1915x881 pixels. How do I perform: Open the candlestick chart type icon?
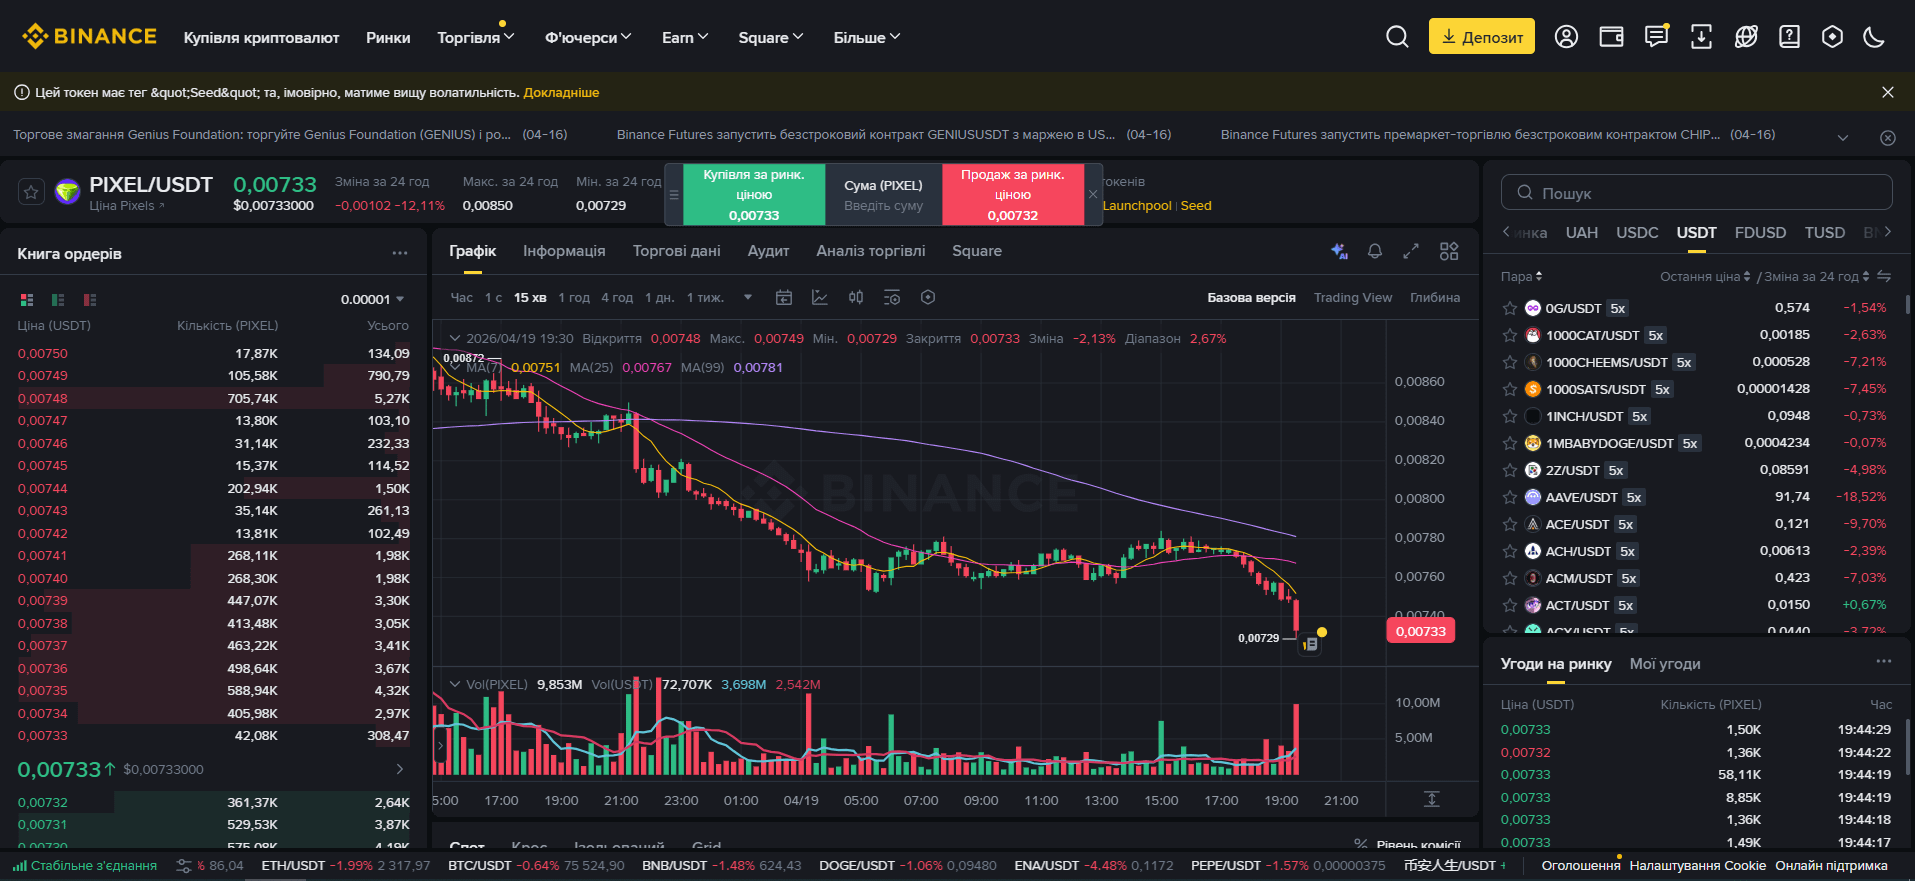[856, 297]
